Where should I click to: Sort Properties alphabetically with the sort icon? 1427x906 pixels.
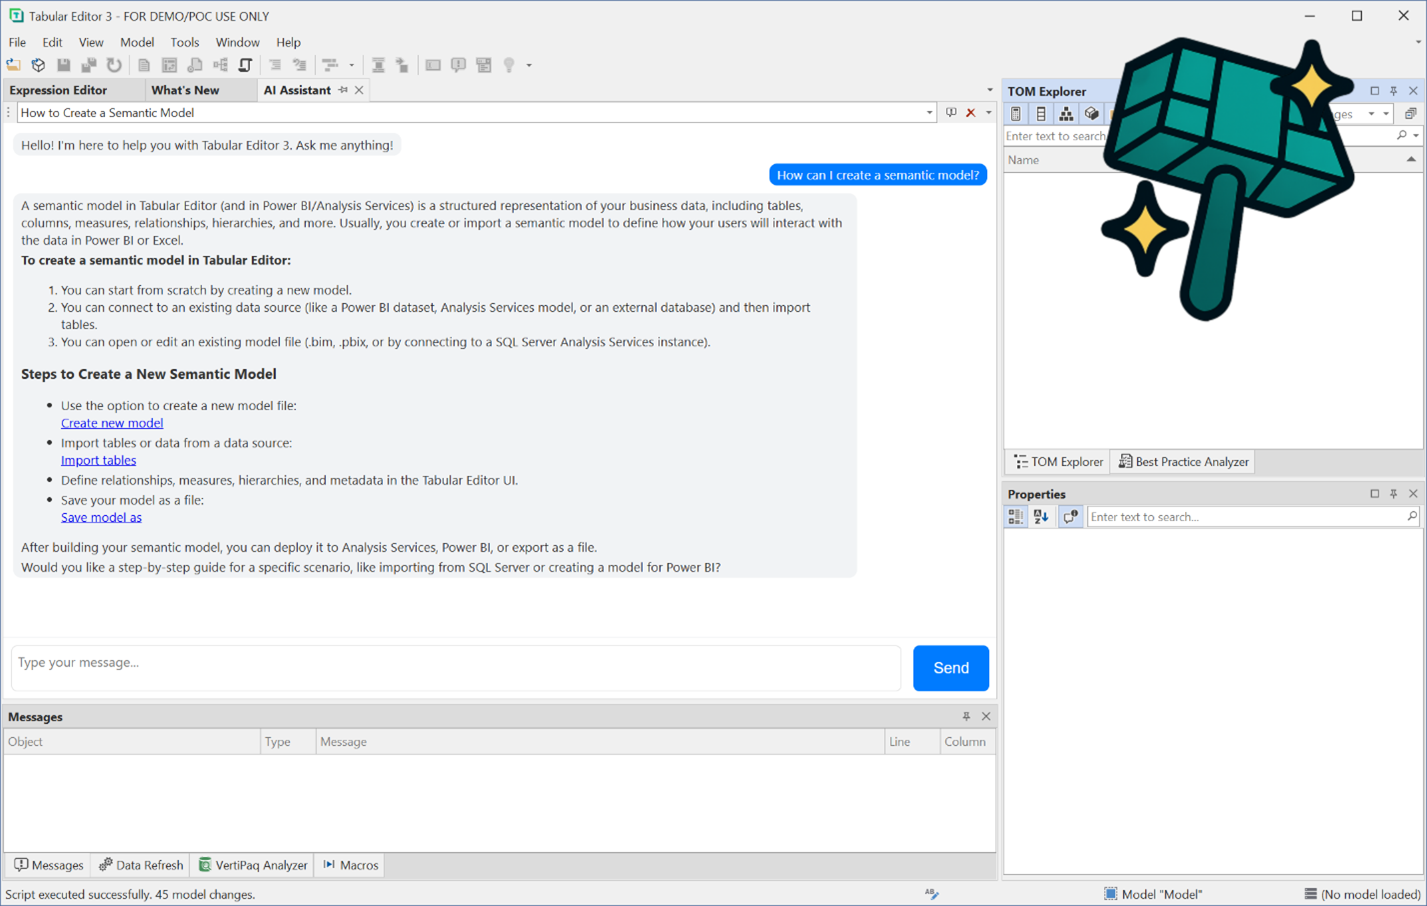(x=1041, y=516)
